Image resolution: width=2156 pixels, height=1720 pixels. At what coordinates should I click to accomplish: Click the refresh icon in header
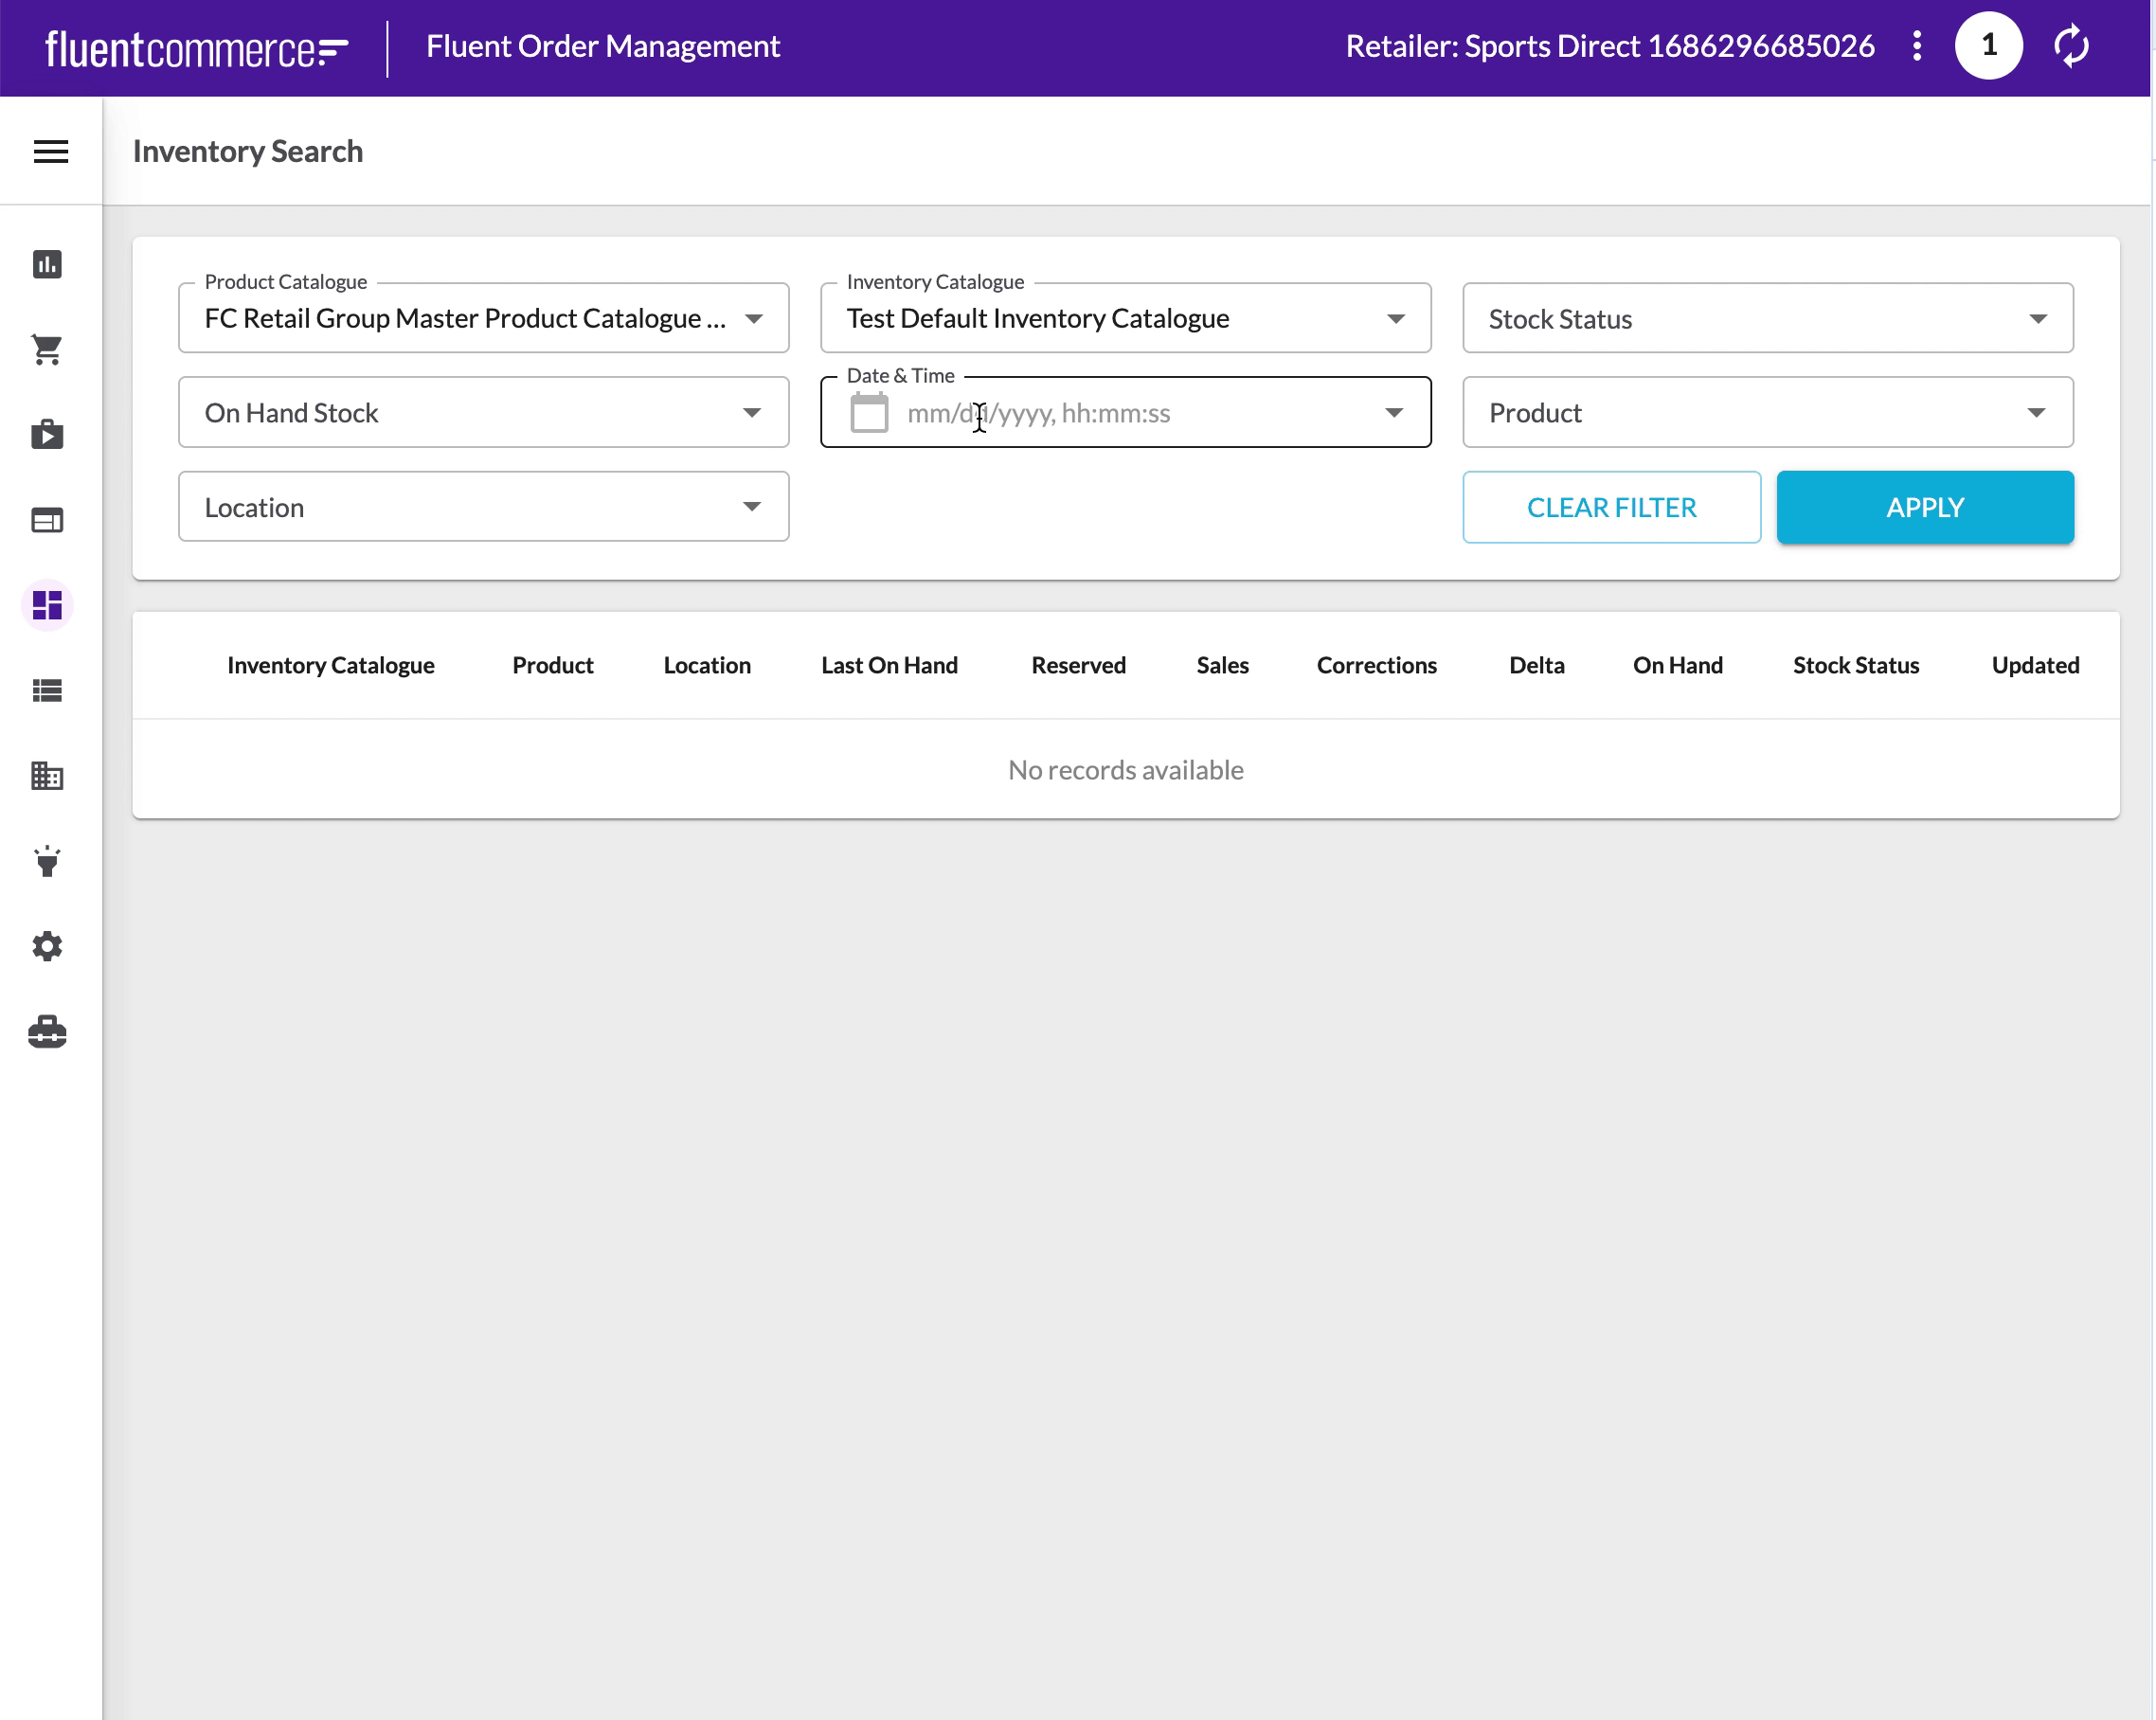click(x=2071, y=46)
